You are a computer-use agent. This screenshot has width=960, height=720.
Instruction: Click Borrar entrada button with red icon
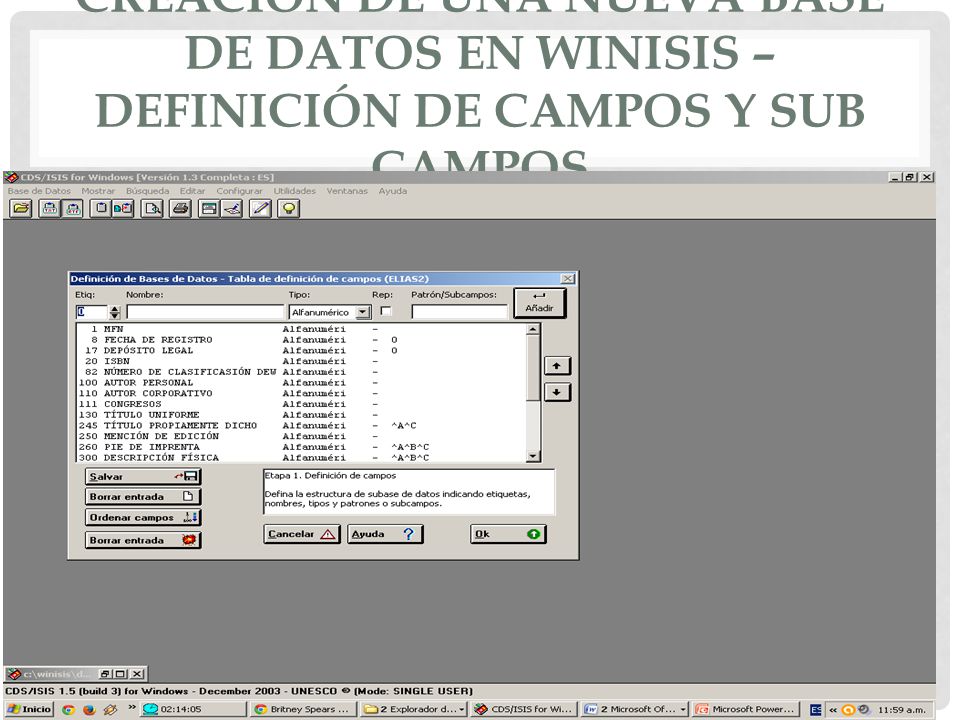pos(143,540)
